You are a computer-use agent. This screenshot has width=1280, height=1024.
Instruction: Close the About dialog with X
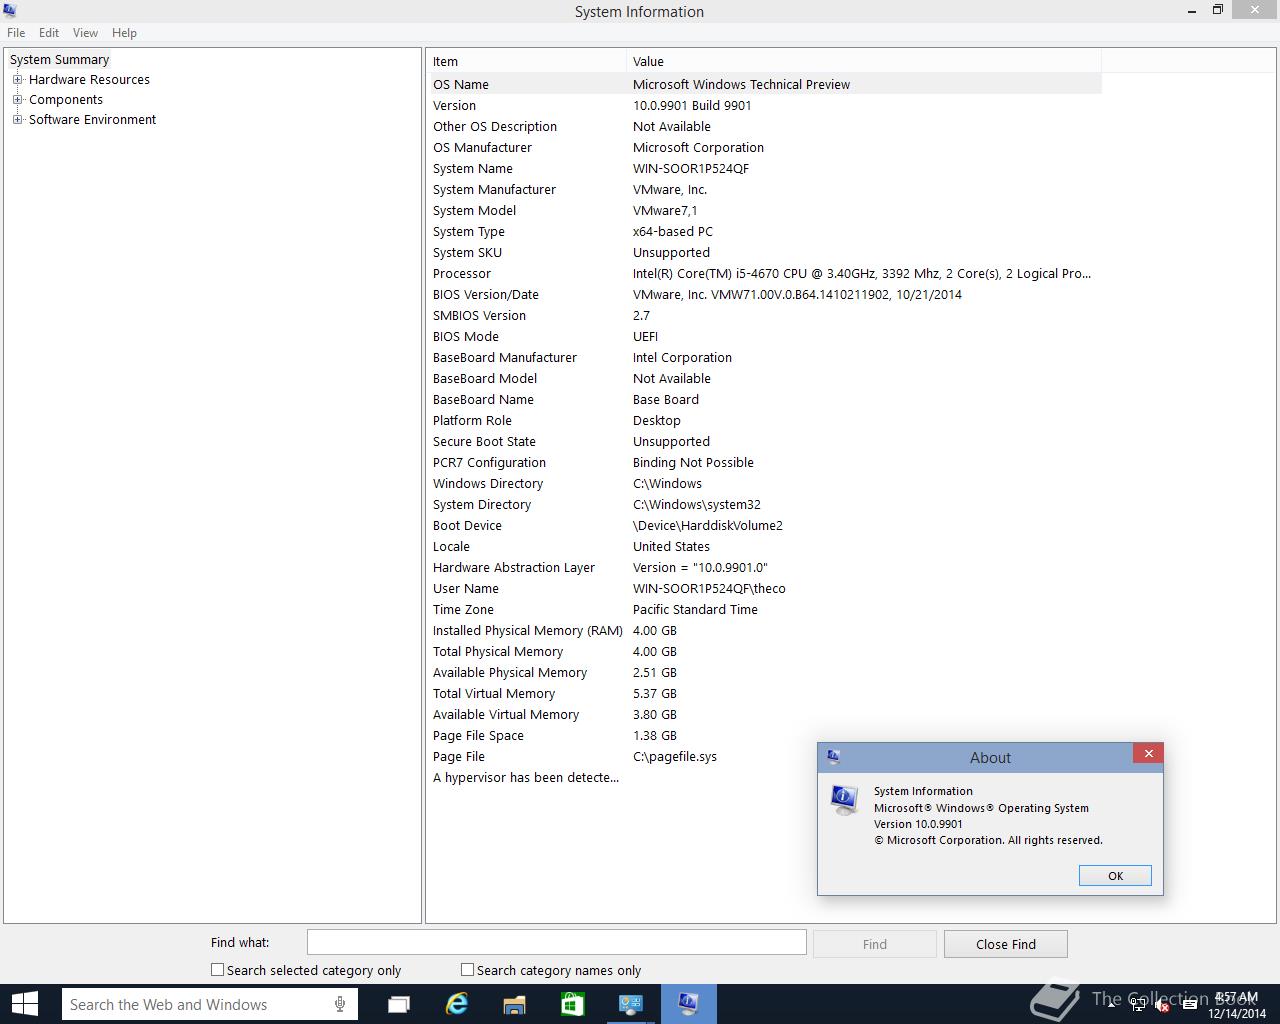click(1148, 754)
